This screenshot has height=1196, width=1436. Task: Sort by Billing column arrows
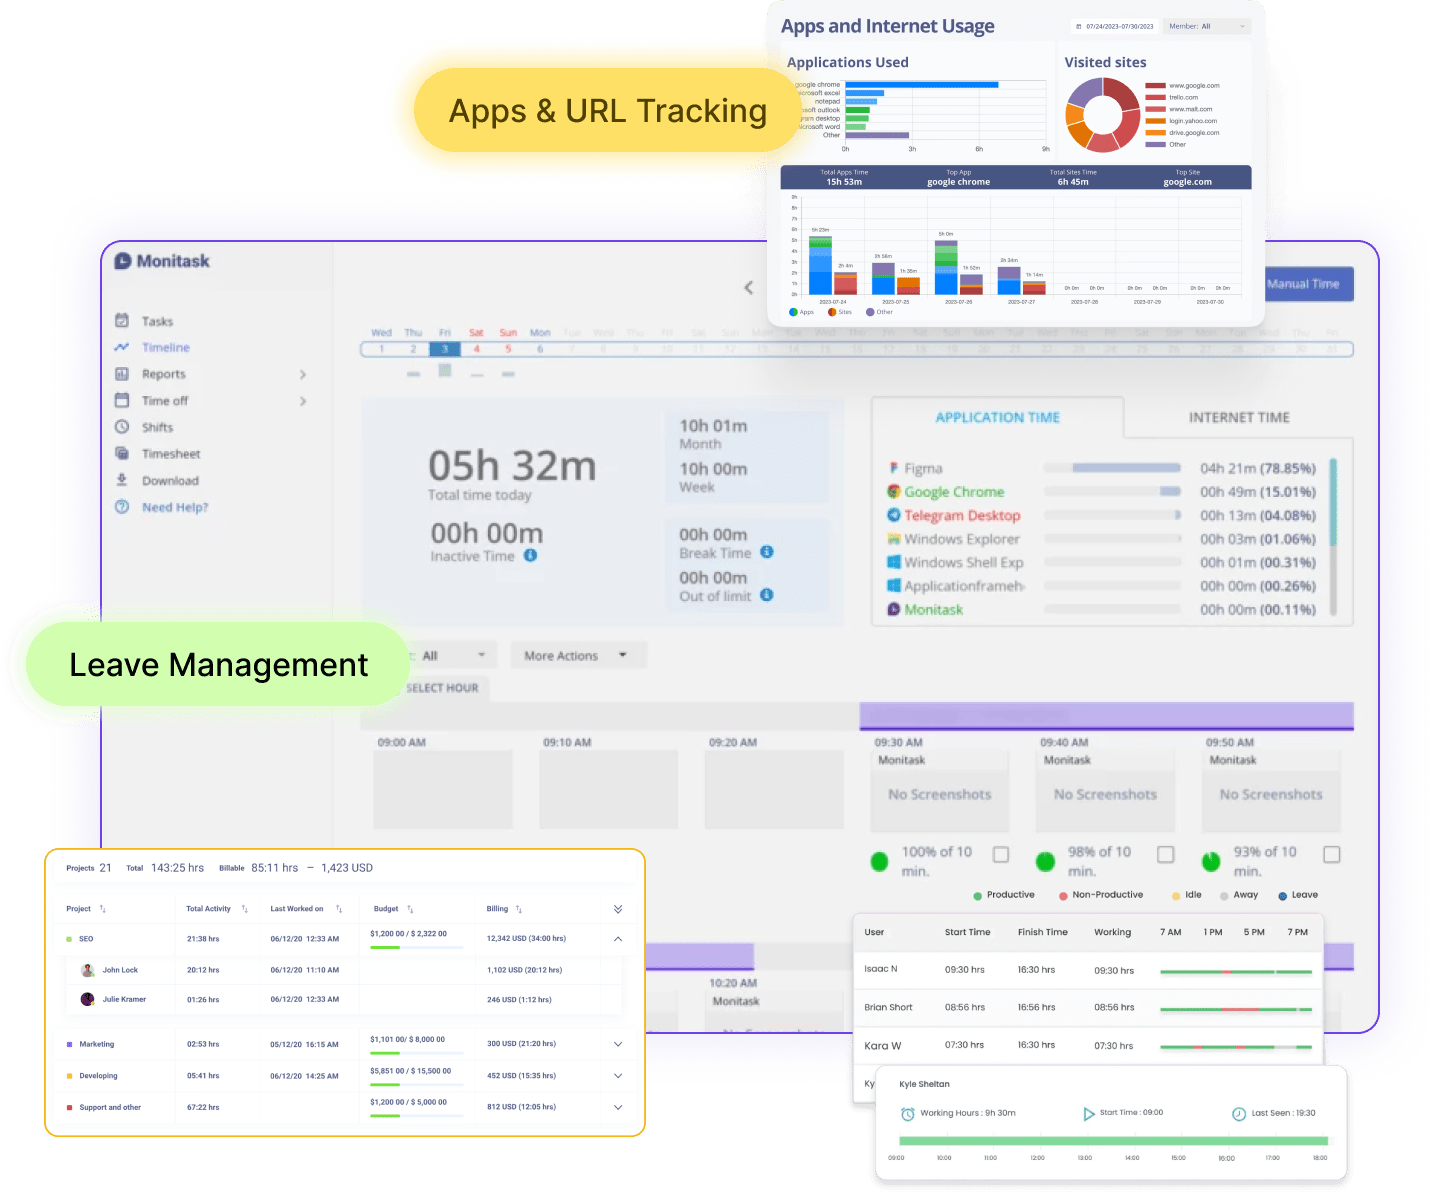pyautogui.click(x=518, y=909)
